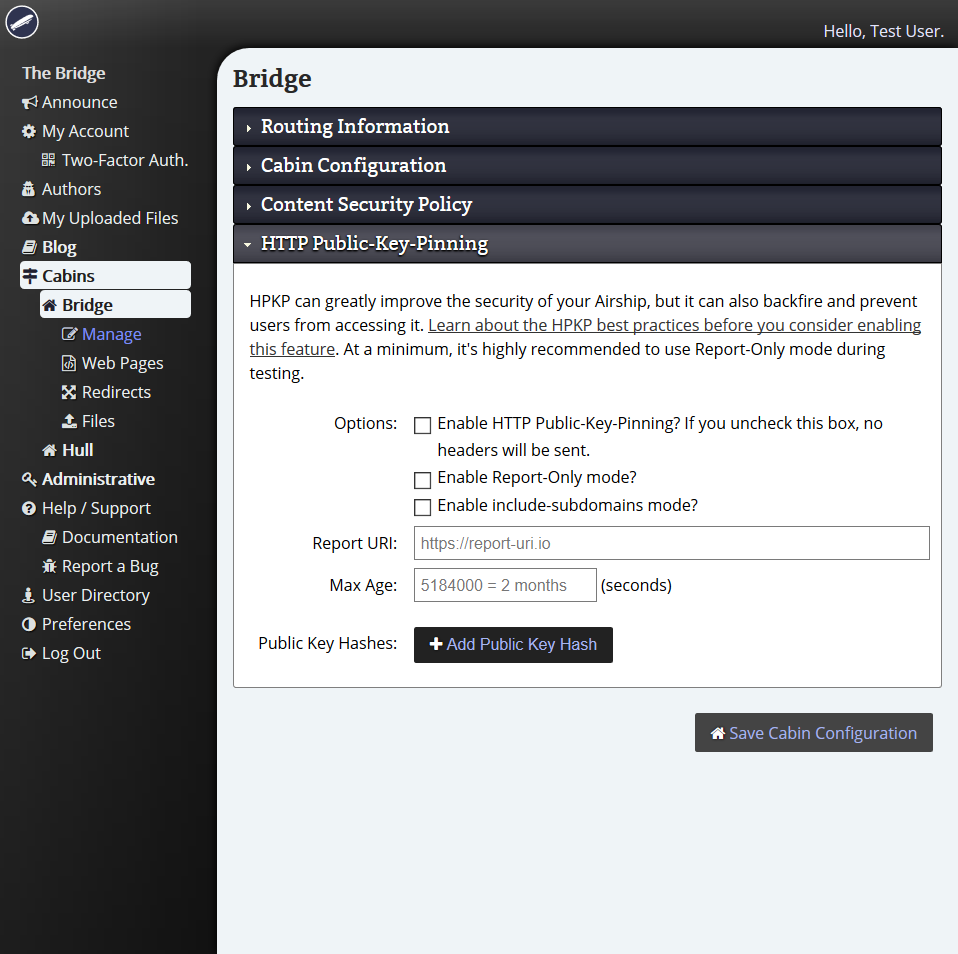Enable include-subdomains mode
This screenshot has height=954, width=958.
(422, 507)
